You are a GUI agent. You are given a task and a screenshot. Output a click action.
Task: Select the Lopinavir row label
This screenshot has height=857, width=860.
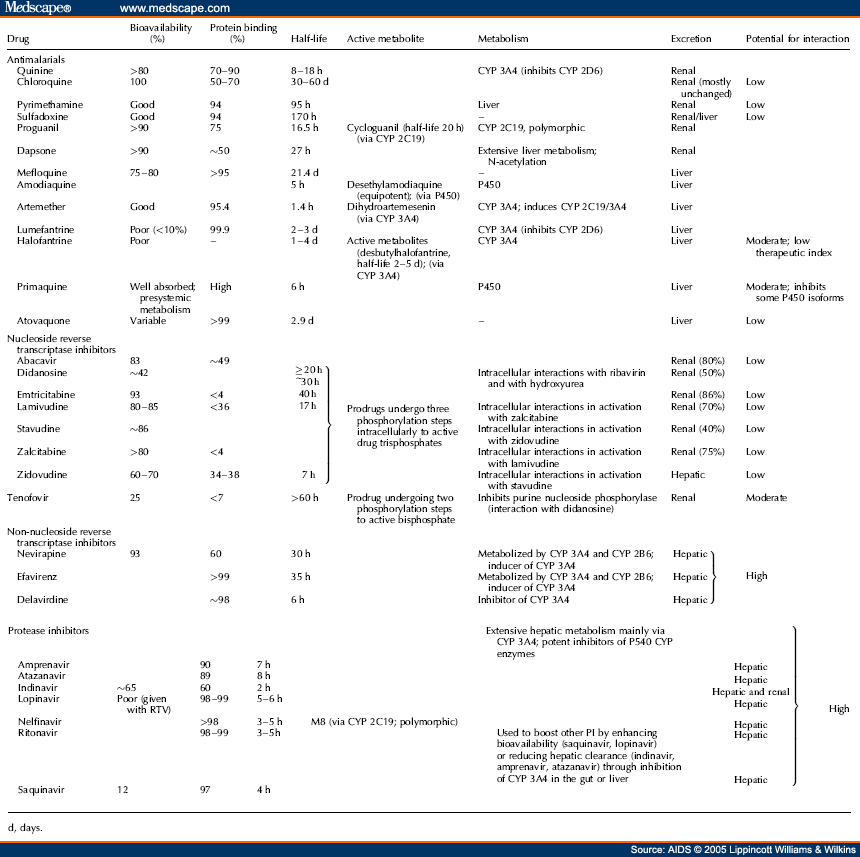coord(38,699)
